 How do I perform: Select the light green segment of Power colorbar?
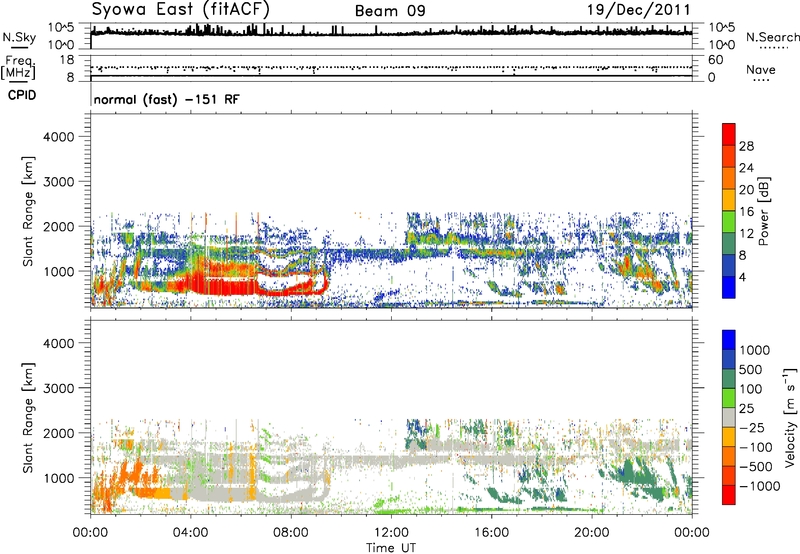click(x=729, y=222)
